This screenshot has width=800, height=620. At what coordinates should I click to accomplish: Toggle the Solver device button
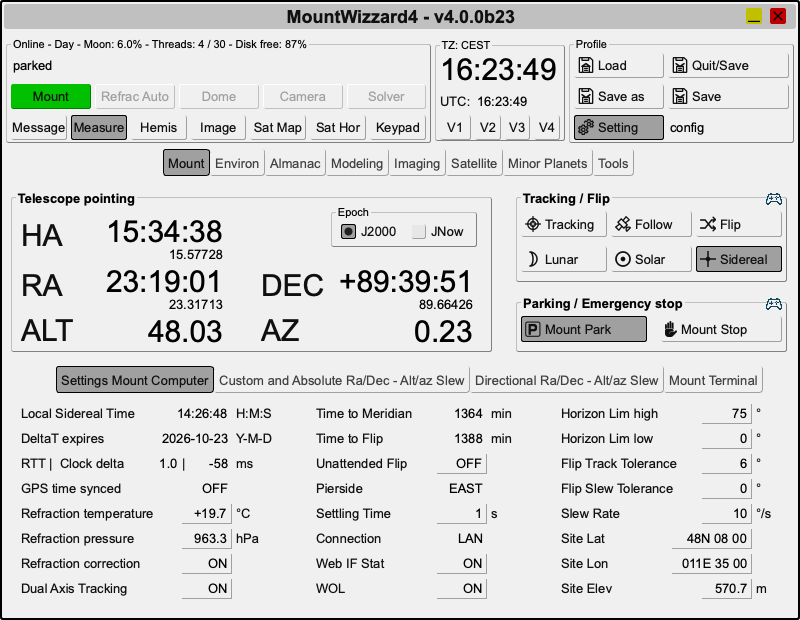(386, 96)
